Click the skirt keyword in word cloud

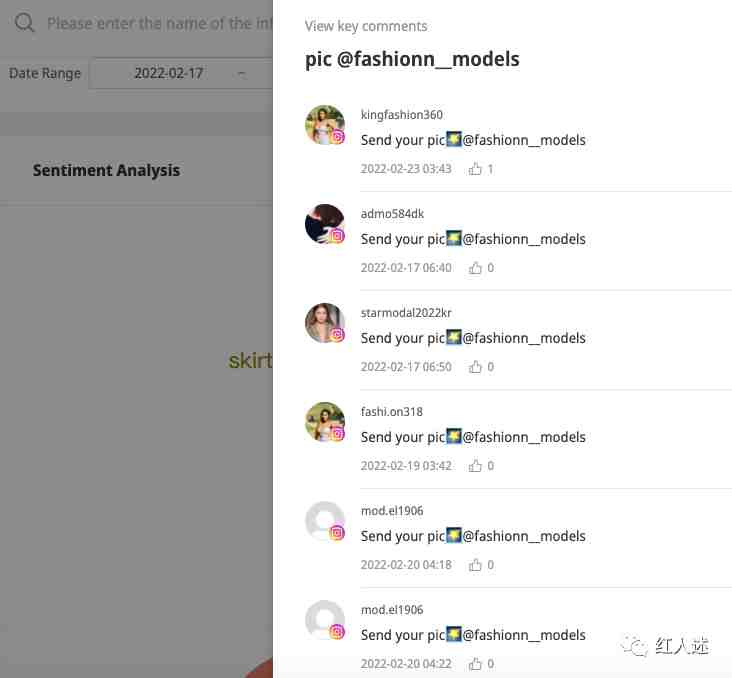click(250, 360)
